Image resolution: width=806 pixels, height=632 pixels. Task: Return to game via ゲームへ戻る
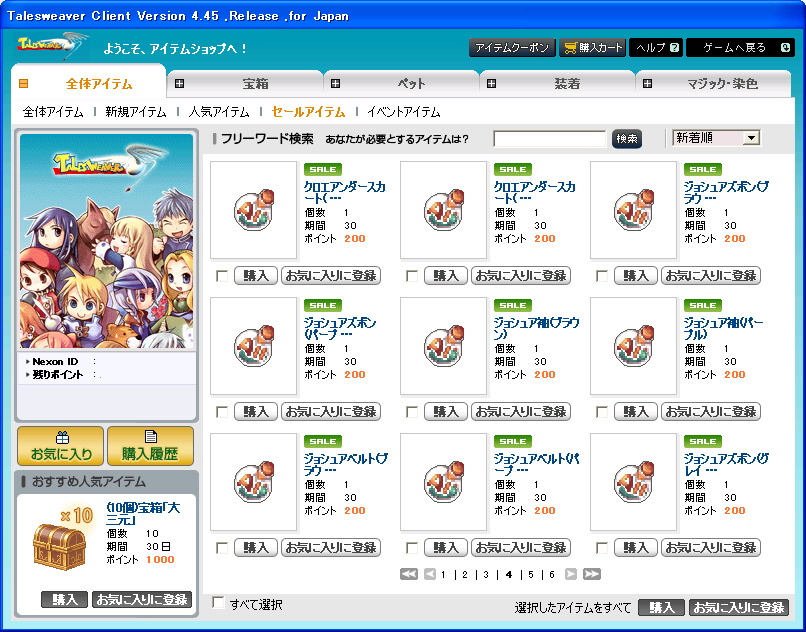pyautogui.click(x=740, y=48)
